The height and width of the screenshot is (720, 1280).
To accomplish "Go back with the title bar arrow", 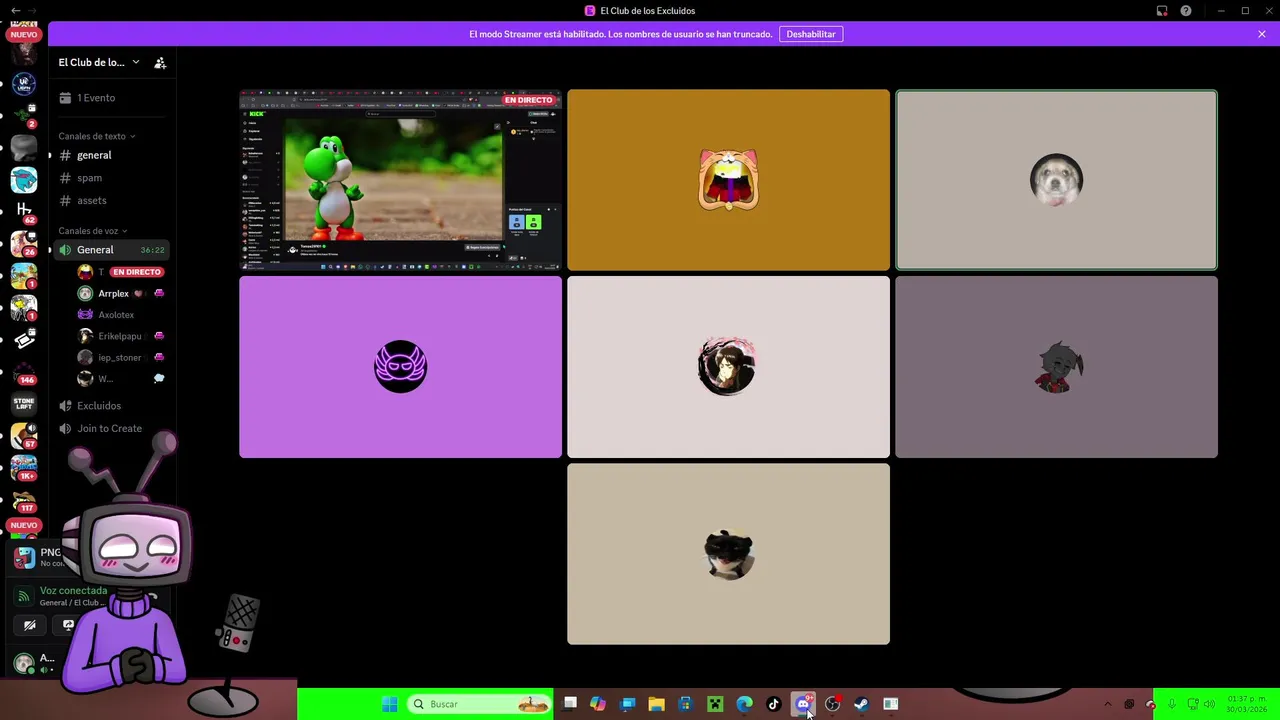I will point(15,11).
